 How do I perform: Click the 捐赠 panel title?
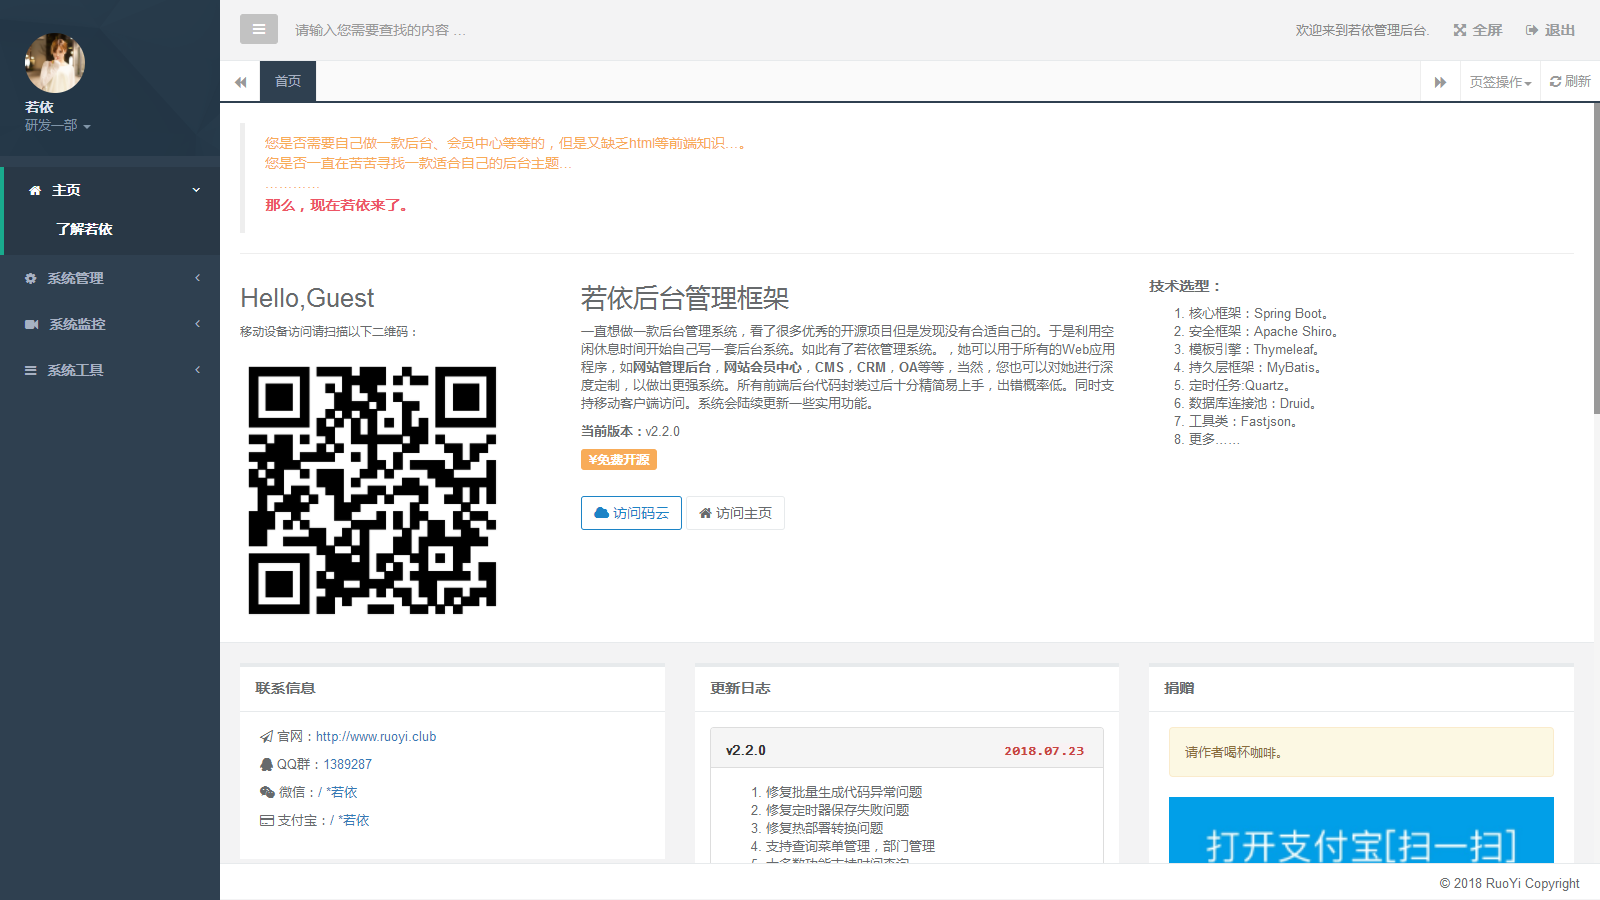click(1179, 688)
